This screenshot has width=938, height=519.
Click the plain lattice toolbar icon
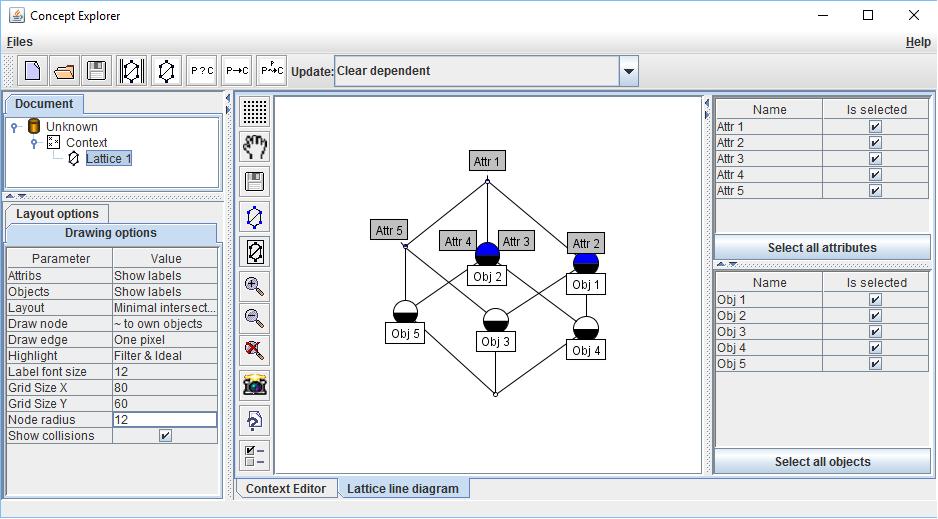[166, 71]
